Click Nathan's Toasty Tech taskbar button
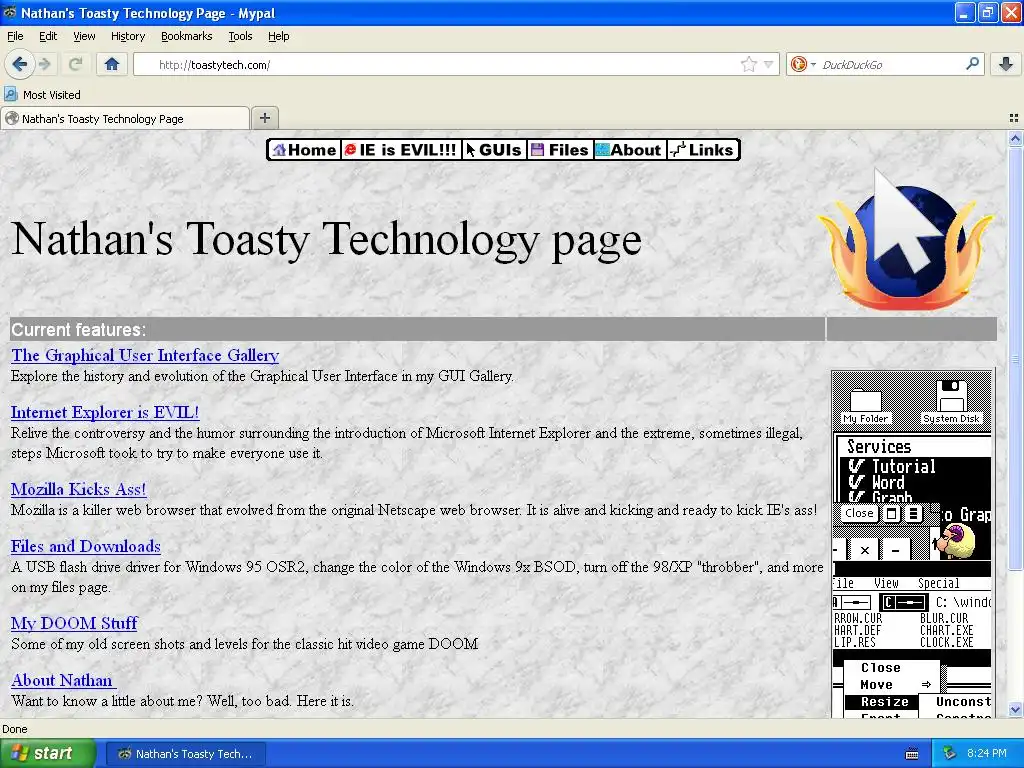This screenshot has width=1024, height=768. coord(185,754)
